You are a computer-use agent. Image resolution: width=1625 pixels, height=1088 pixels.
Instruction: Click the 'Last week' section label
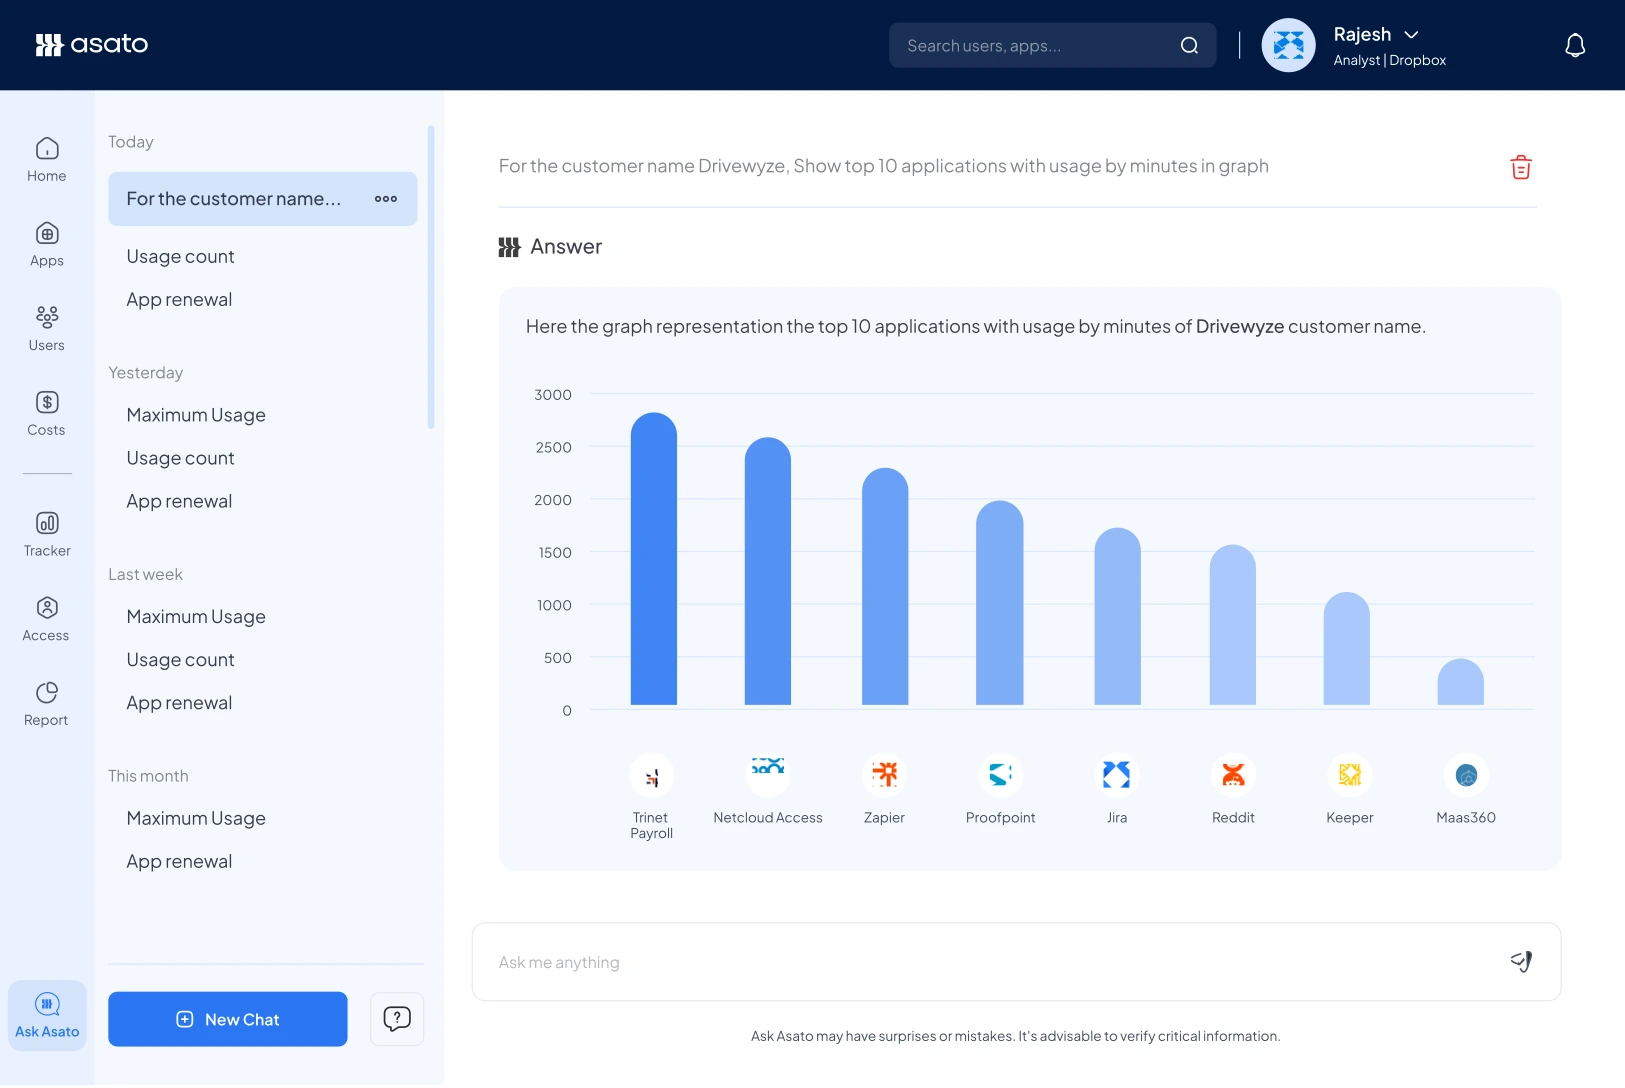pyautogui.click(x=146, y=575)
